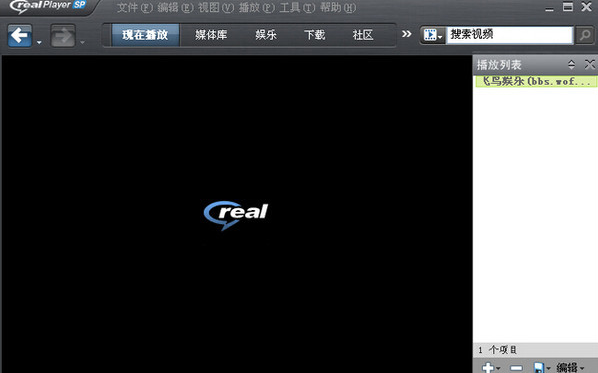Image resolution: width=598 pixels, height=373 pixels.
Task: Go back with the blue arrow
Action: pyautogui.click(x=19, y=36)
